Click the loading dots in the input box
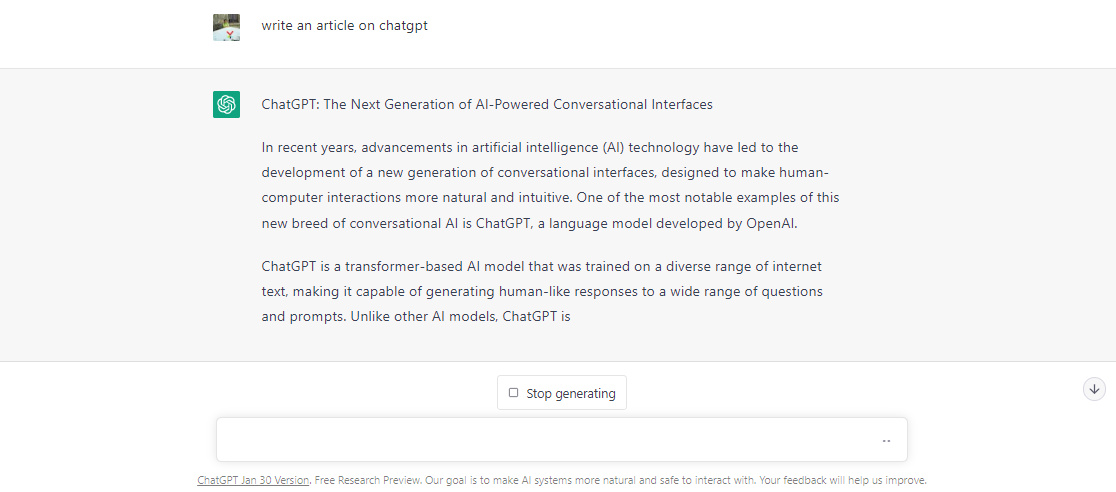Viewport: 1116px width, 492px height. click(886, 440)
